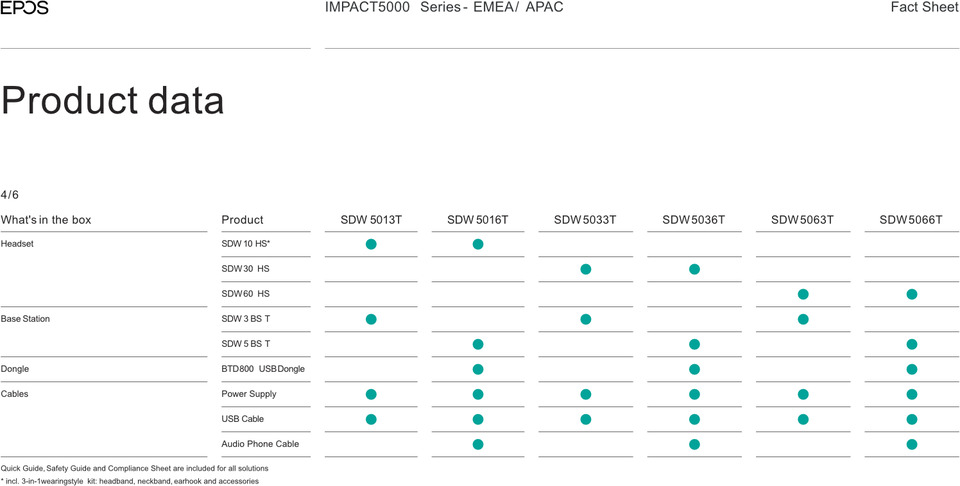Select the SDW 5063T column header

[x=802, y=220]
